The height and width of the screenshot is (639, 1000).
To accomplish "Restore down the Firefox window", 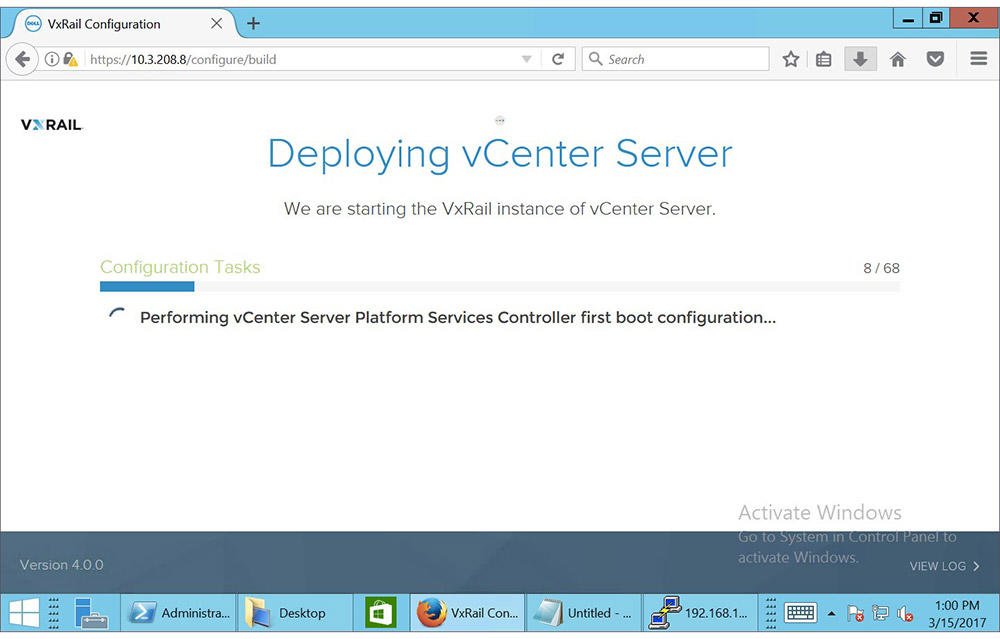I will coord(936,18).
